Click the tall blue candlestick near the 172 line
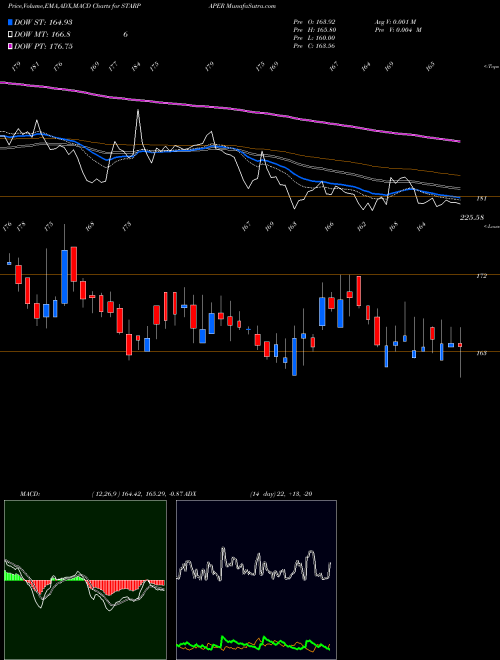 [64, 277]
